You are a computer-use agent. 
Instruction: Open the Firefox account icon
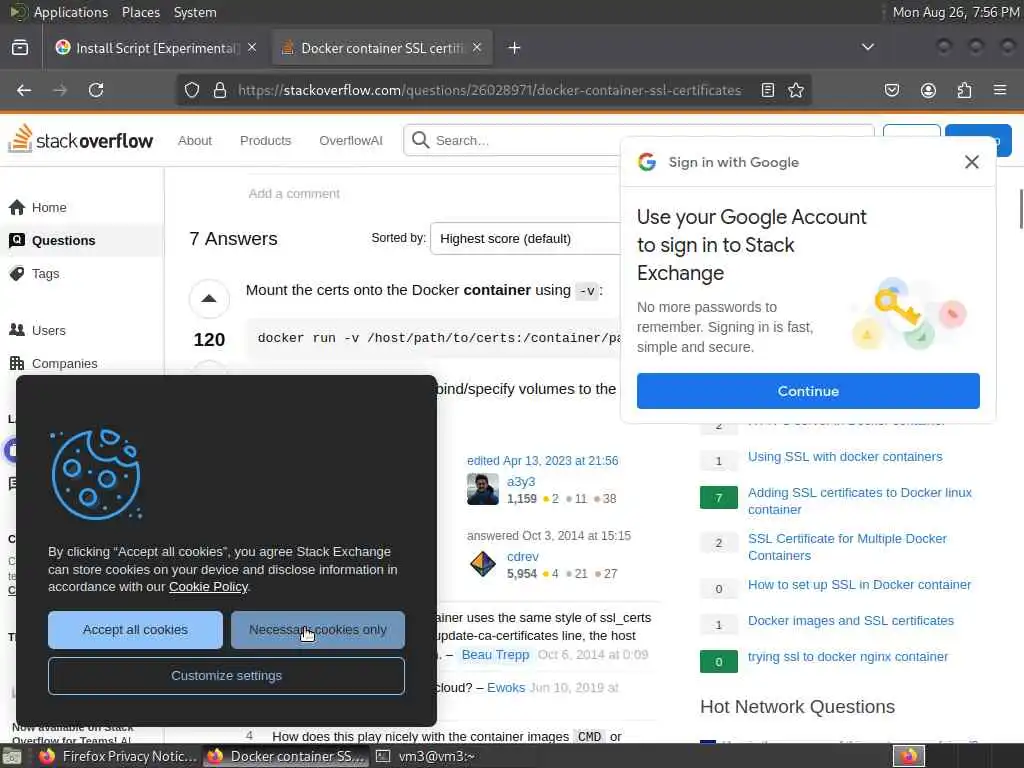928,90
